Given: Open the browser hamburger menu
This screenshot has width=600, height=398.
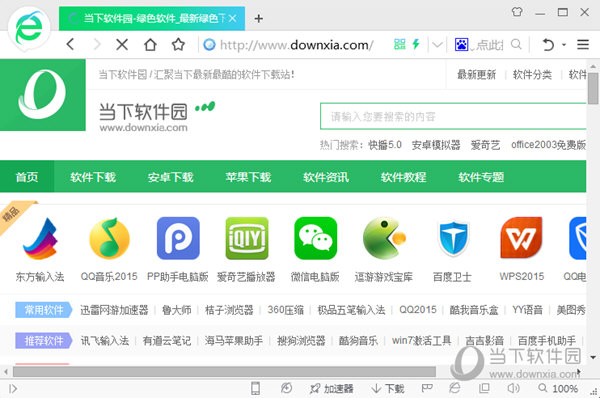Looking at the screenshot, I should pos(583,45).
